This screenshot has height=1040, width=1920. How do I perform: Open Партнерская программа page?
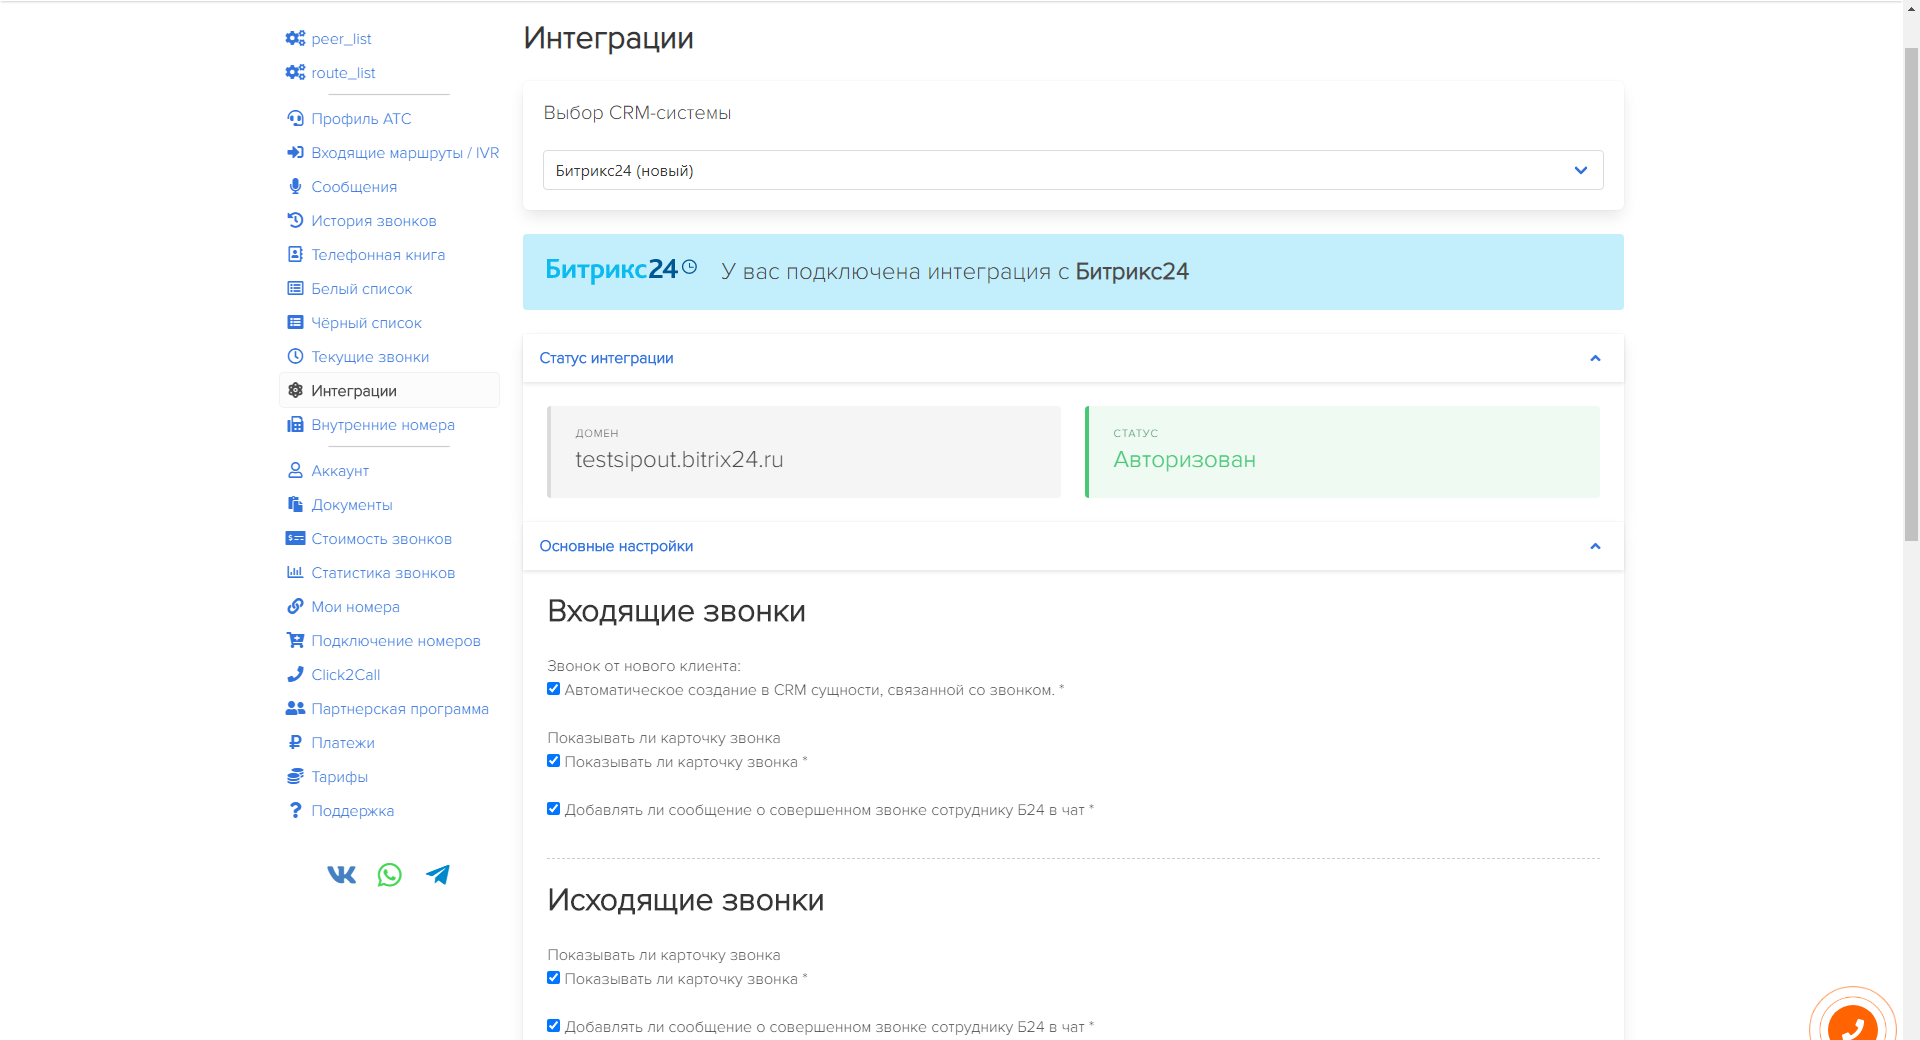tap(400, 709)
